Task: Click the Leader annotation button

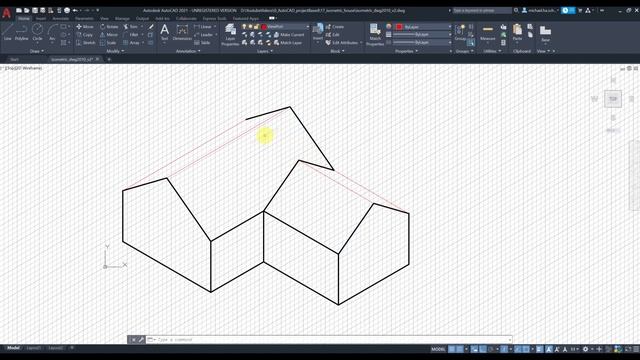Action: pyautogui.click(x=204, y=35)
